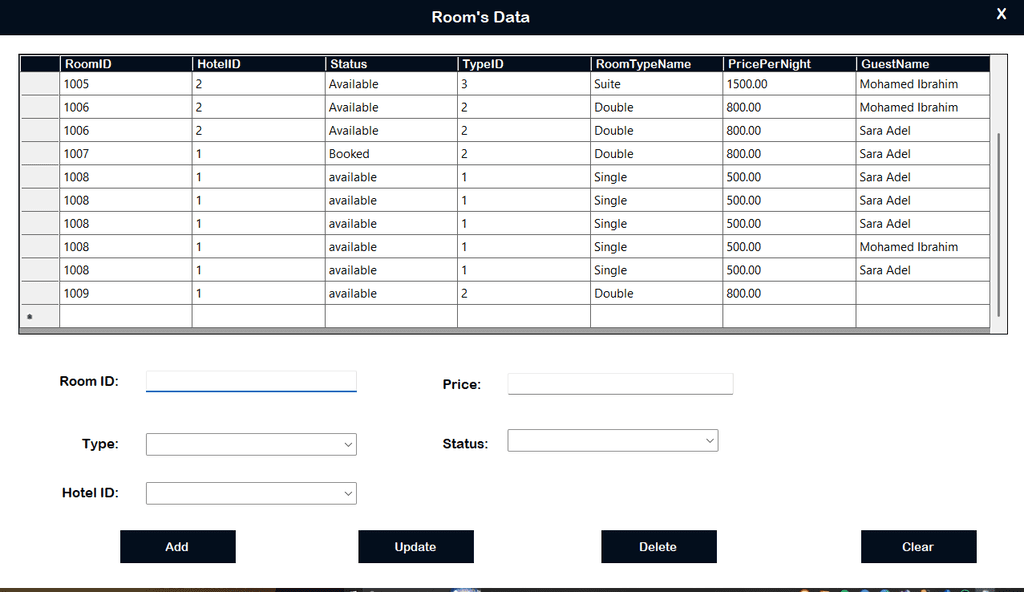This screenshot has width=1024, height=592.
Task: Expand the Status combo box
Action: click(613, 440)
